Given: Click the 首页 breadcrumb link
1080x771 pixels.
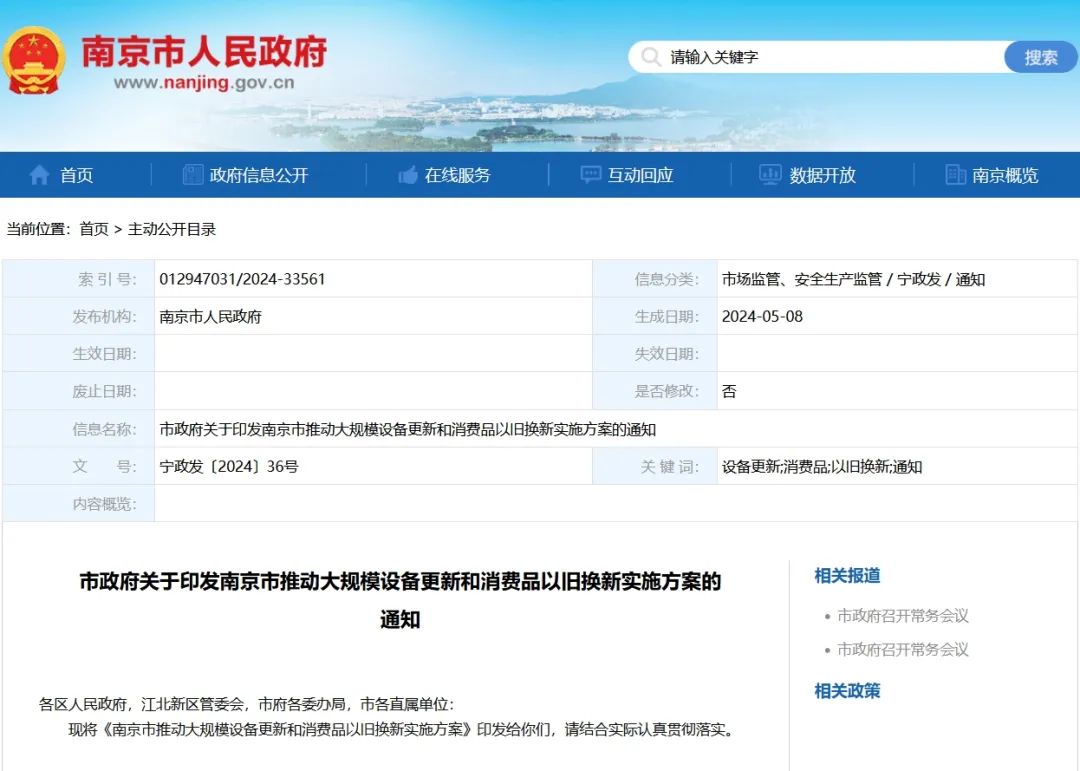Looking at the screenshot, I should coord(94,229).
